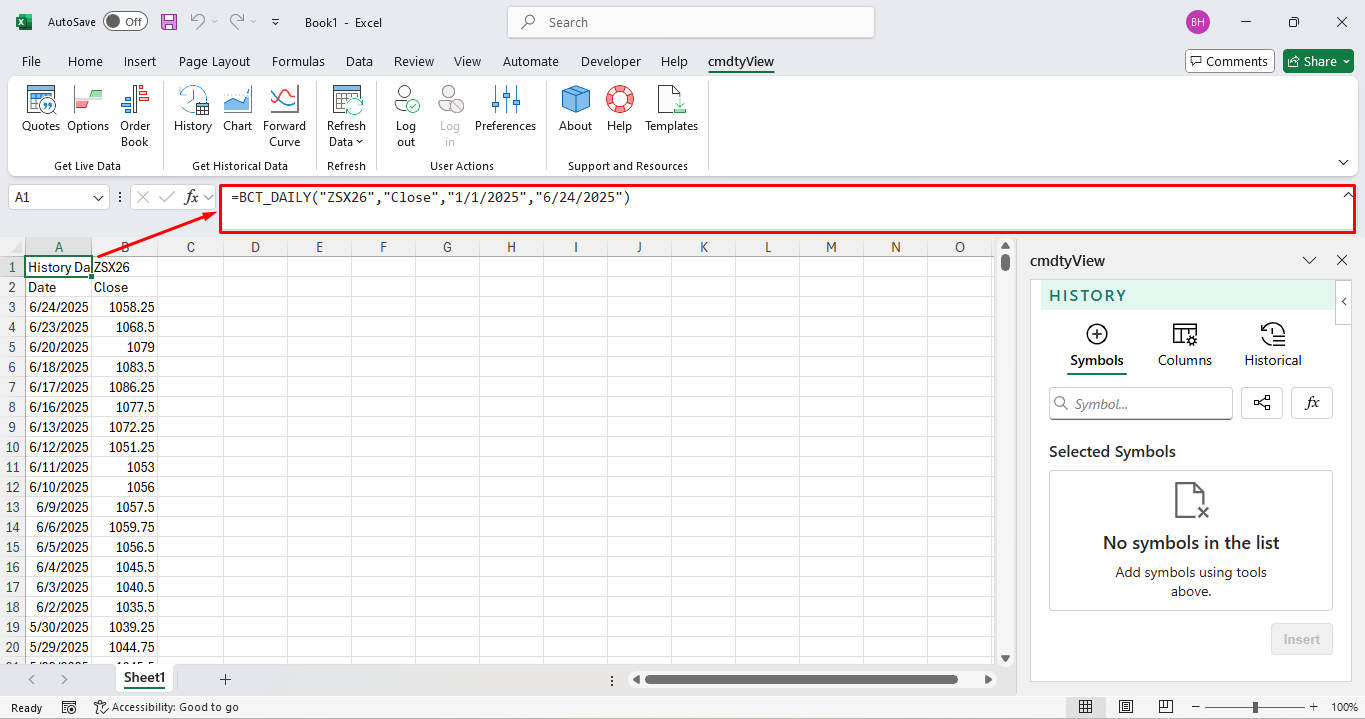Switch to Normal view in status bar

(1086, 707)
